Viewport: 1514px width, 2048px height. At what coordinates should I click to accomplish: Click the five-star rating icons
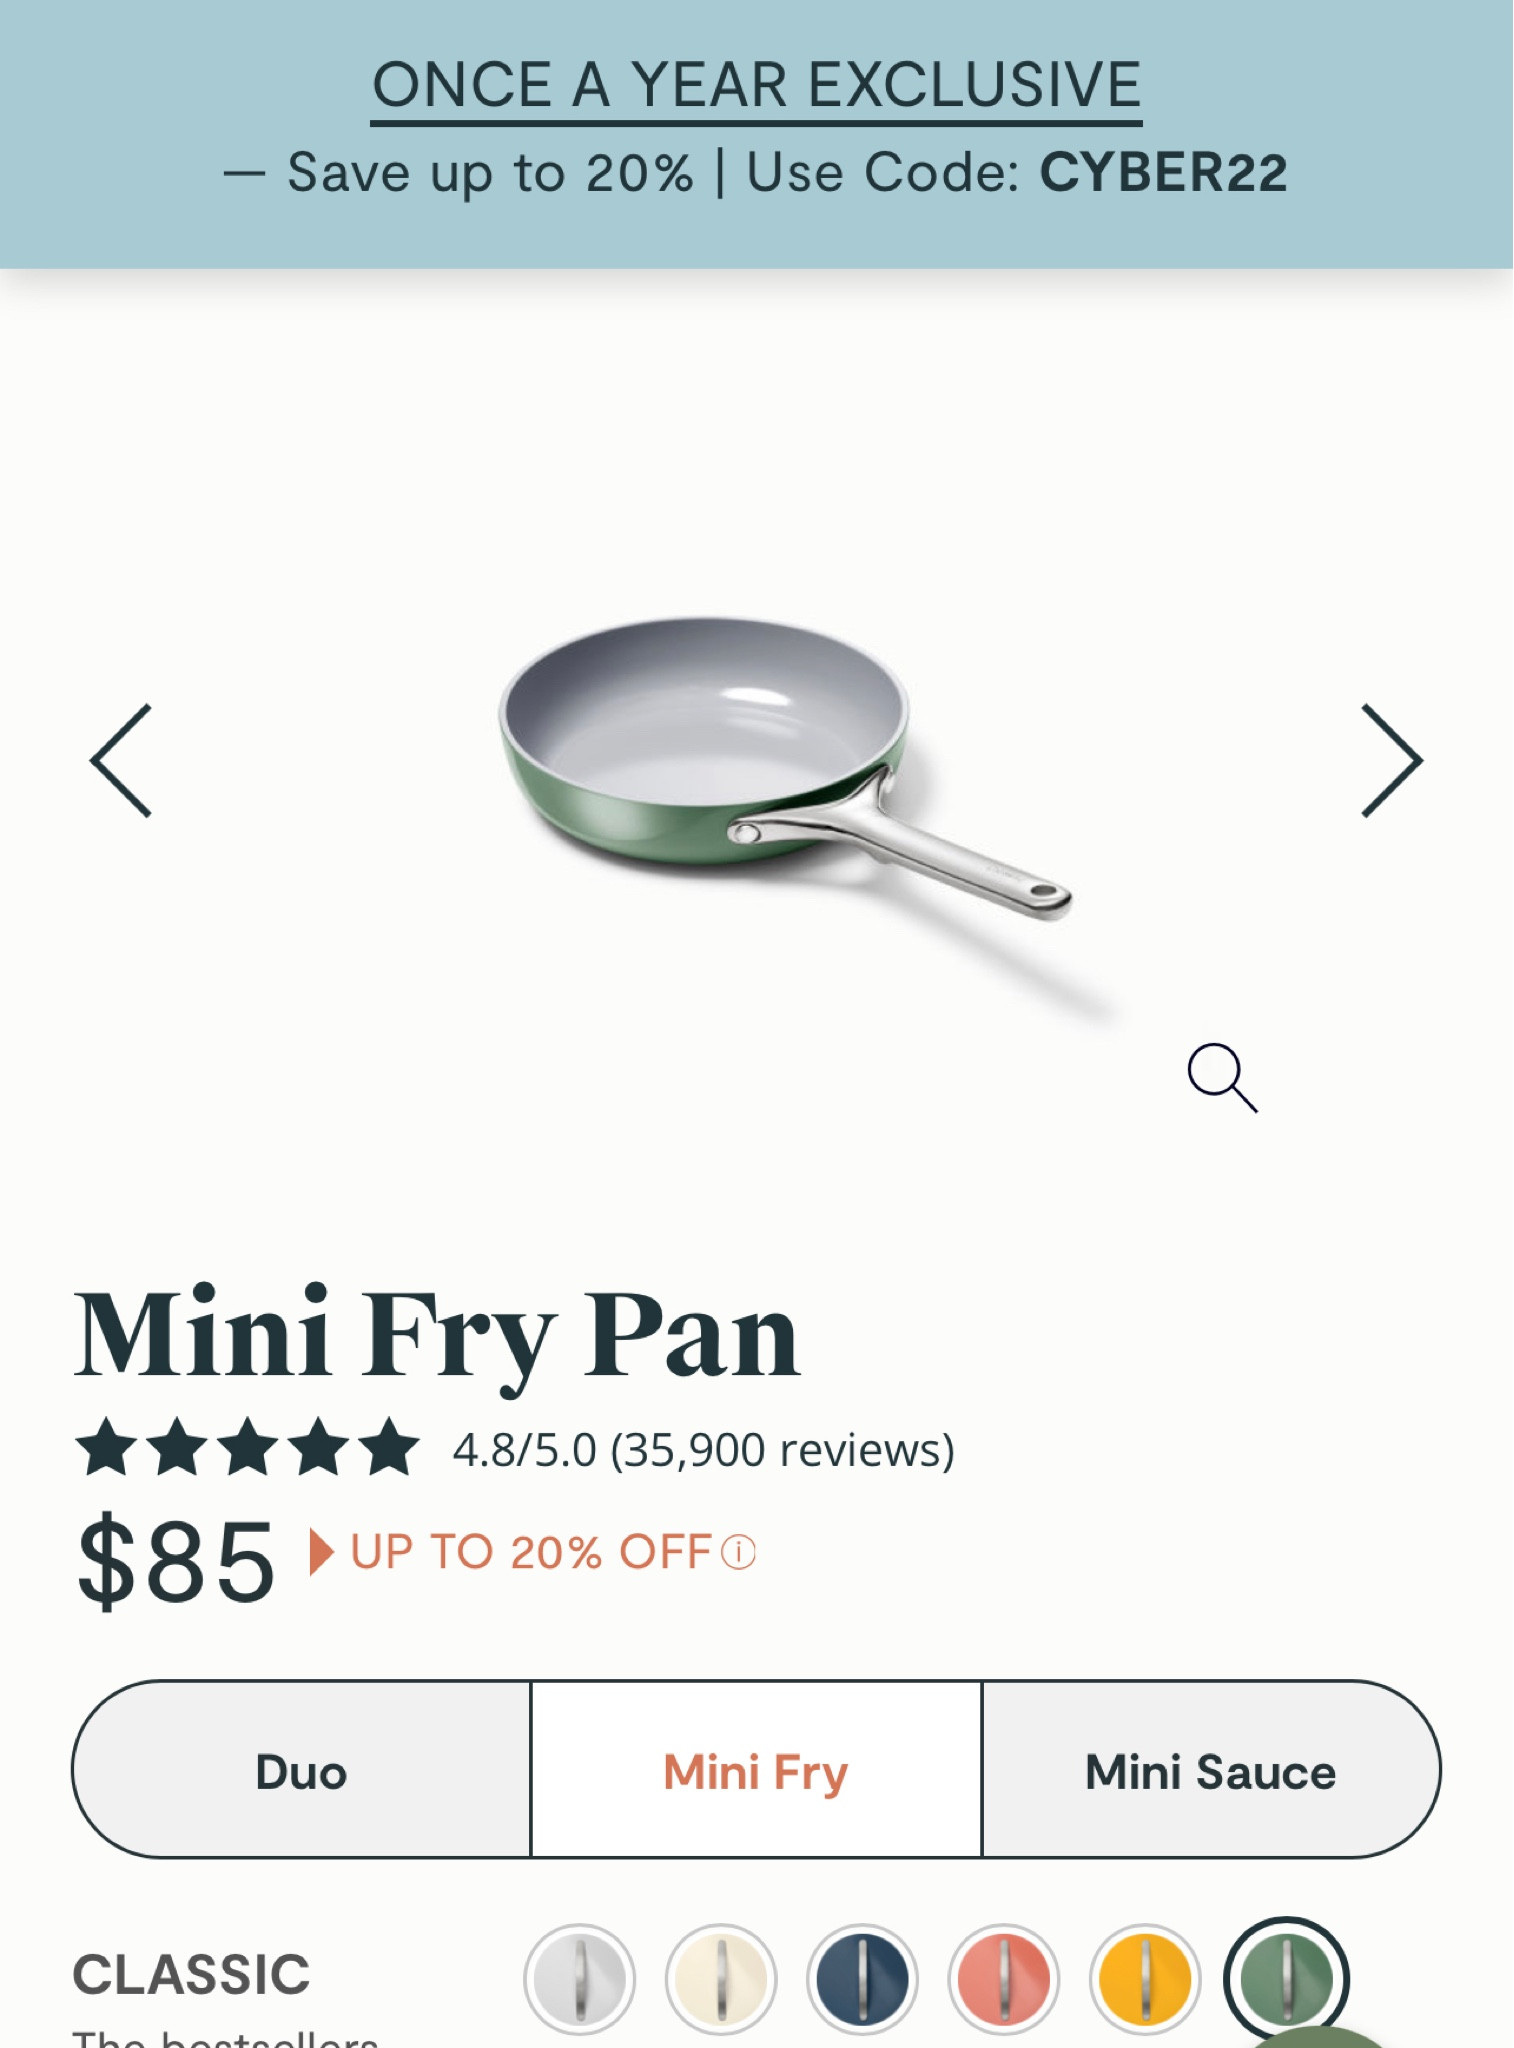247,1448
